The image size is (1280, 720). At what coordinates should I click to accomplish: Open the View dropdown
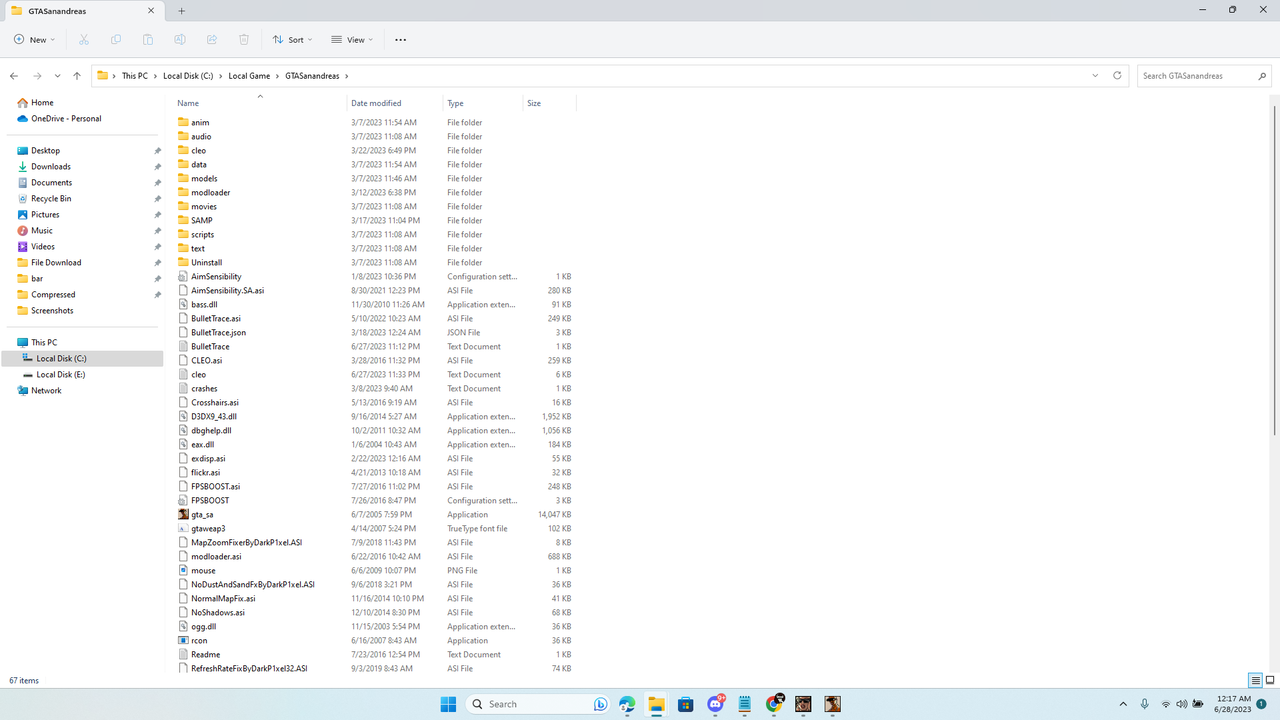click(352, 40)
